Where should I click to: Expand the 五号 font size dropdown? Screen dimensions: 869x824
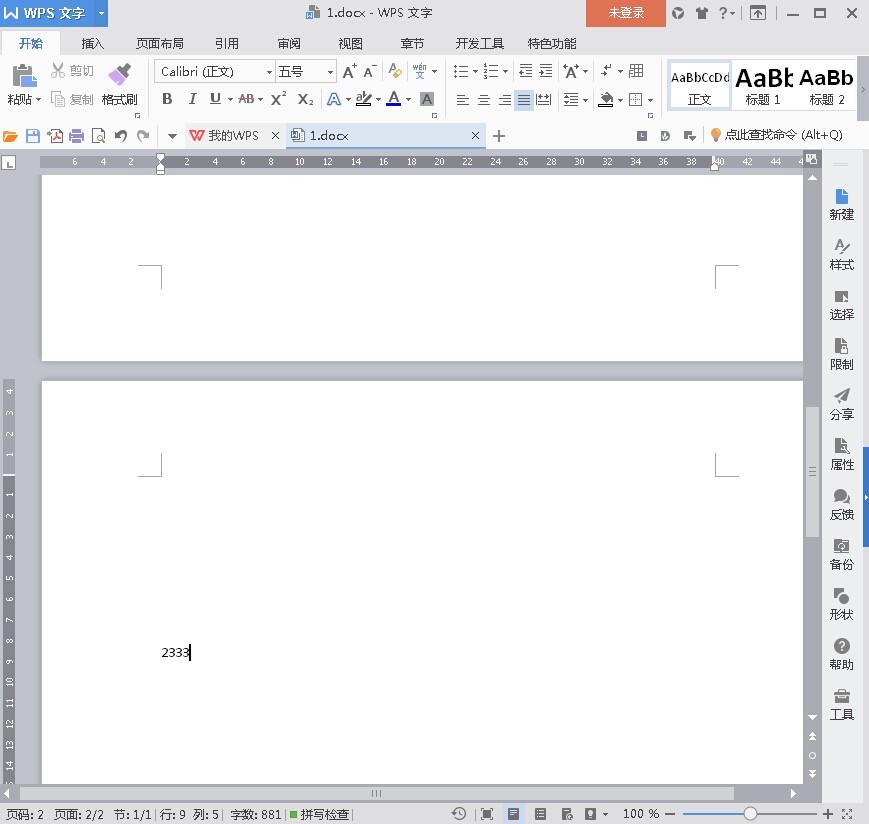pyautogui.click(x=330, y=72)
